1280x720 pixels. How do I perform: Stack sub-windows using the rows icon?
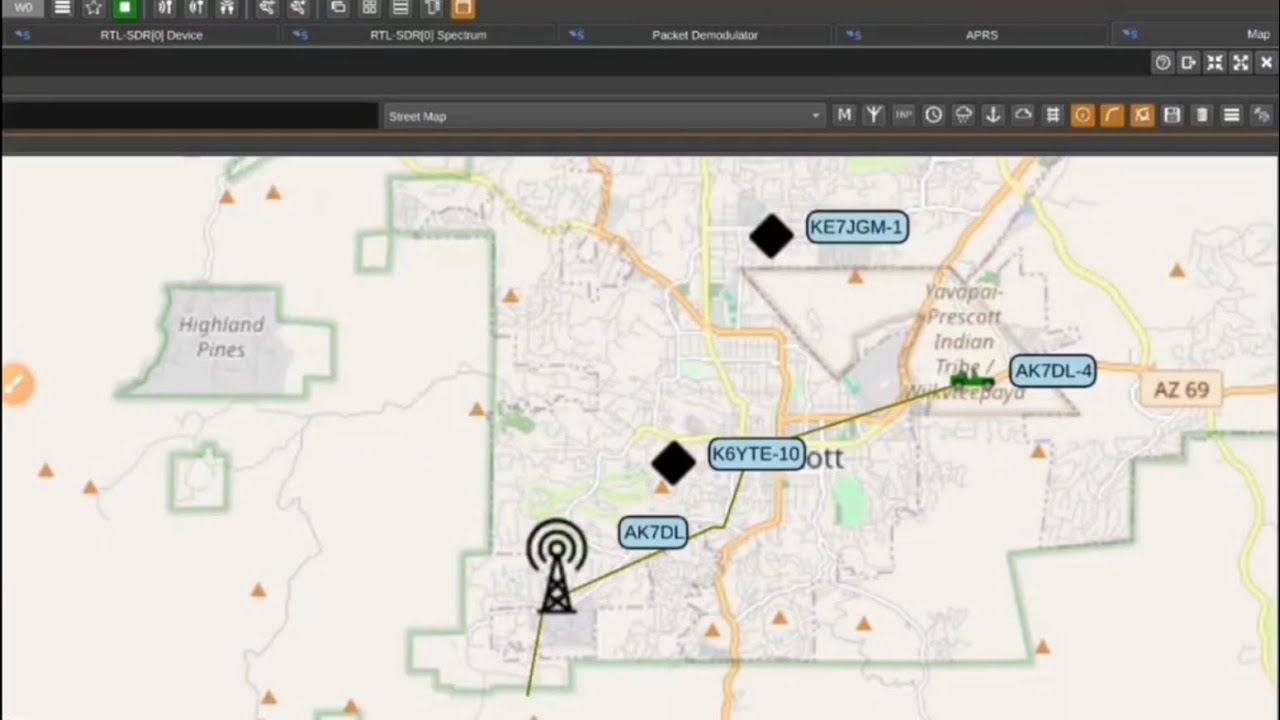pyautogui.click(x=400, y=8)
